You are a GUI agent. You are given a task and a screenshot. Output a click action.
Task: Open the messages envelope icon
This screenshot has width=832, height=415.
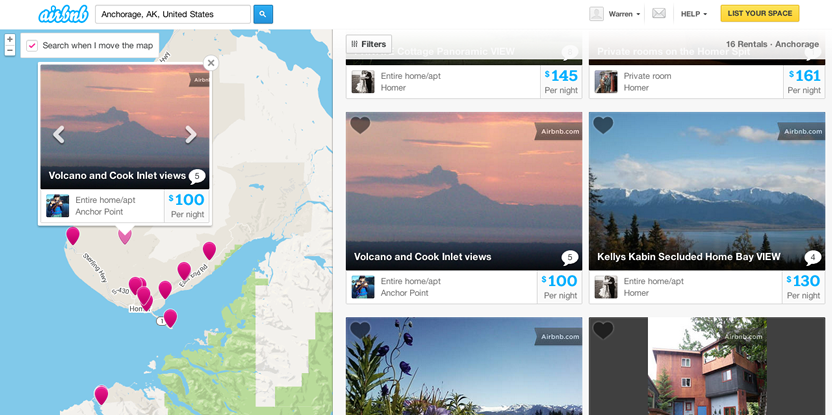coord(659,14)
